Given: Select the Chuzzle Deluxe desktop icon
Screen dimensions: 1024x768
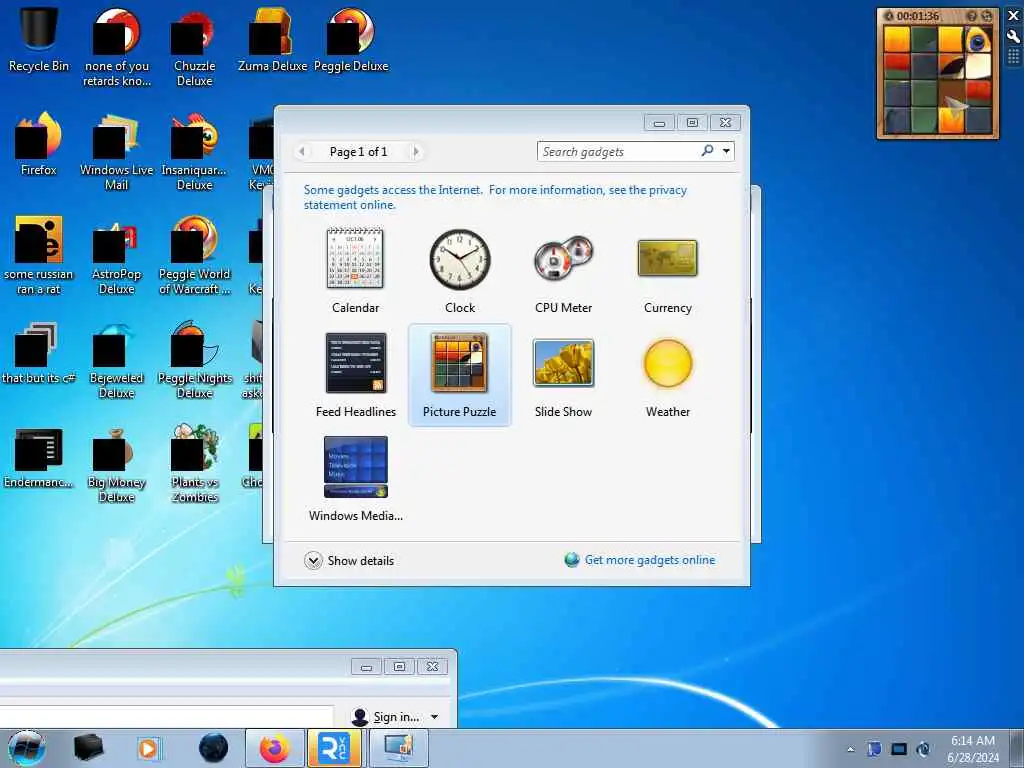Looking at the screenshot, I should pos(195,47).
